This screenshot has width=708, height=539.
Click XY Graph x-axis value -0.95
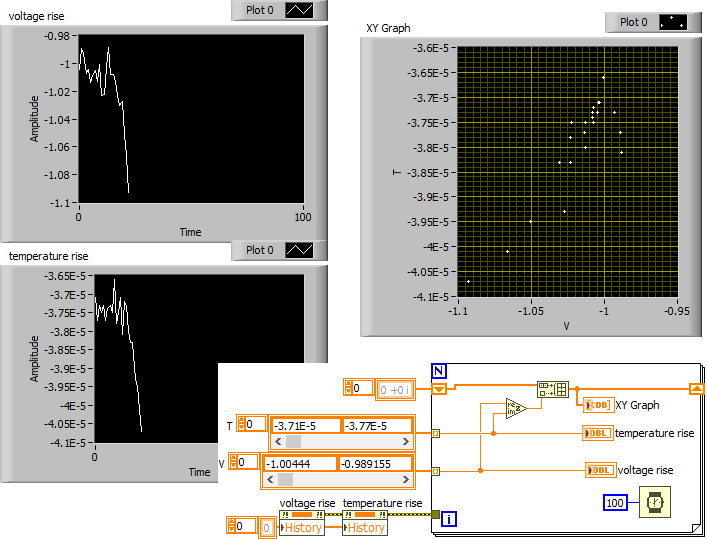[x=676, y=311]
